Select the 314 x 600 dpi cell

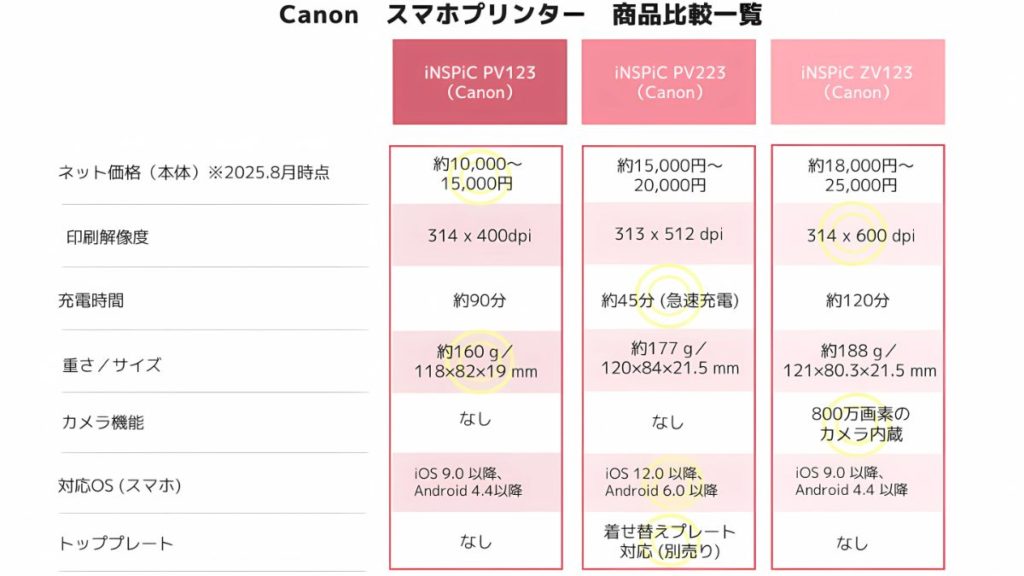coord(860,237)
